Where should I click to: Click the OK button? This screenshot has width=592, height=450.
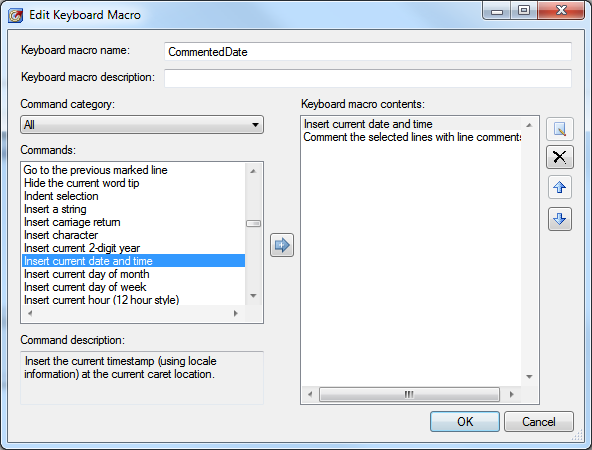click(465, 421)
